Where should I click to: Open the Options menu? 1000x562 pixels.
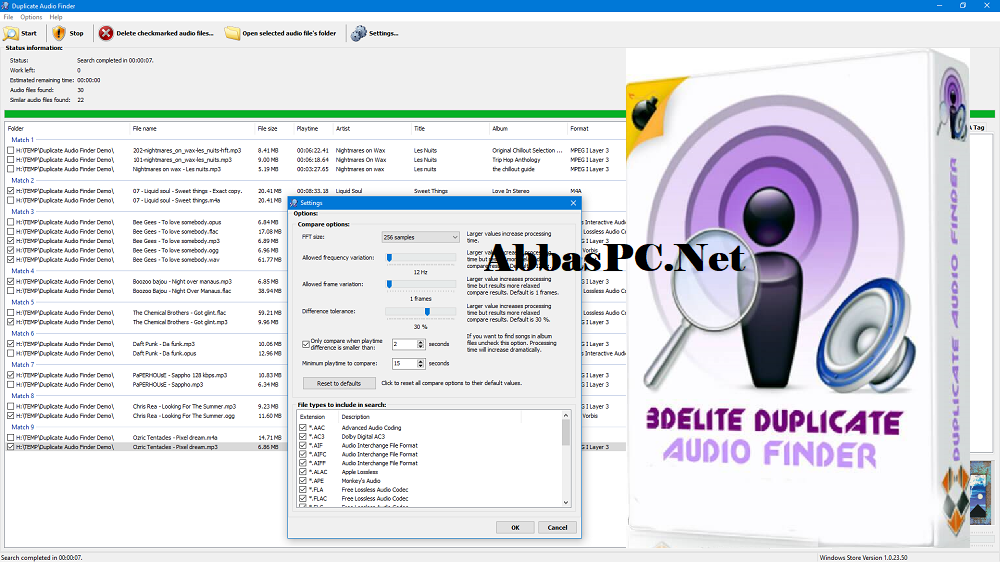point(31,17)
